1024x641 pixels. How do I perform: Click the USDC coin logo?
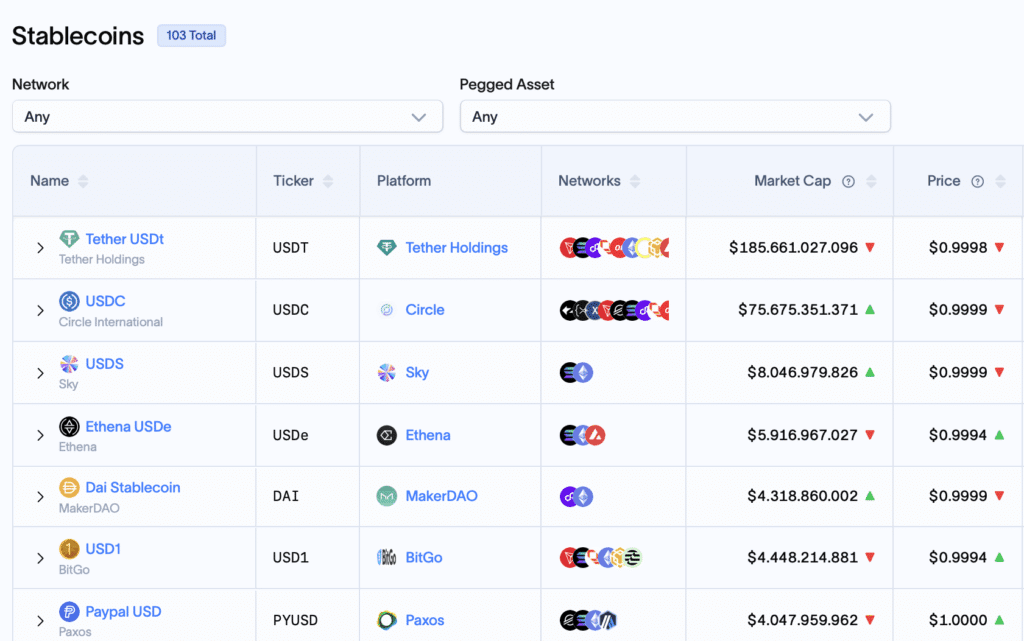69,301
